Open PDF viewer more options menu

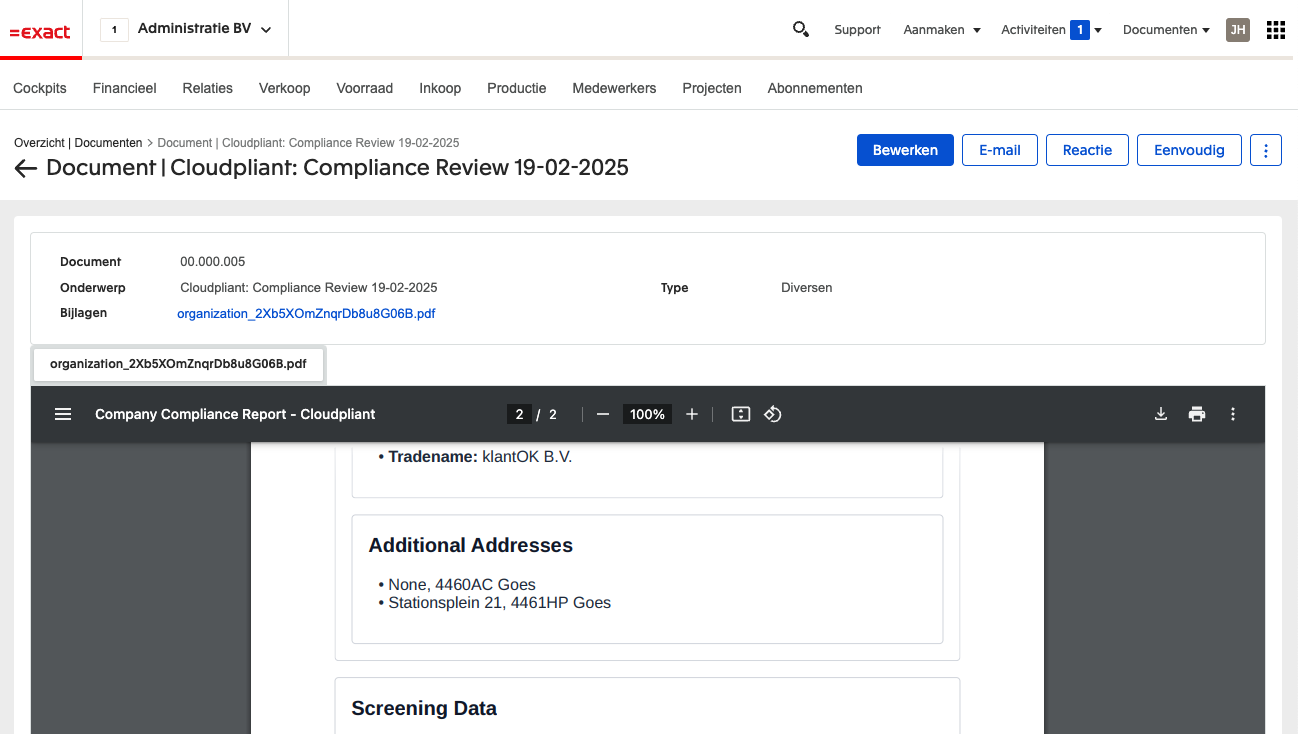click(x=1233, y=414)
